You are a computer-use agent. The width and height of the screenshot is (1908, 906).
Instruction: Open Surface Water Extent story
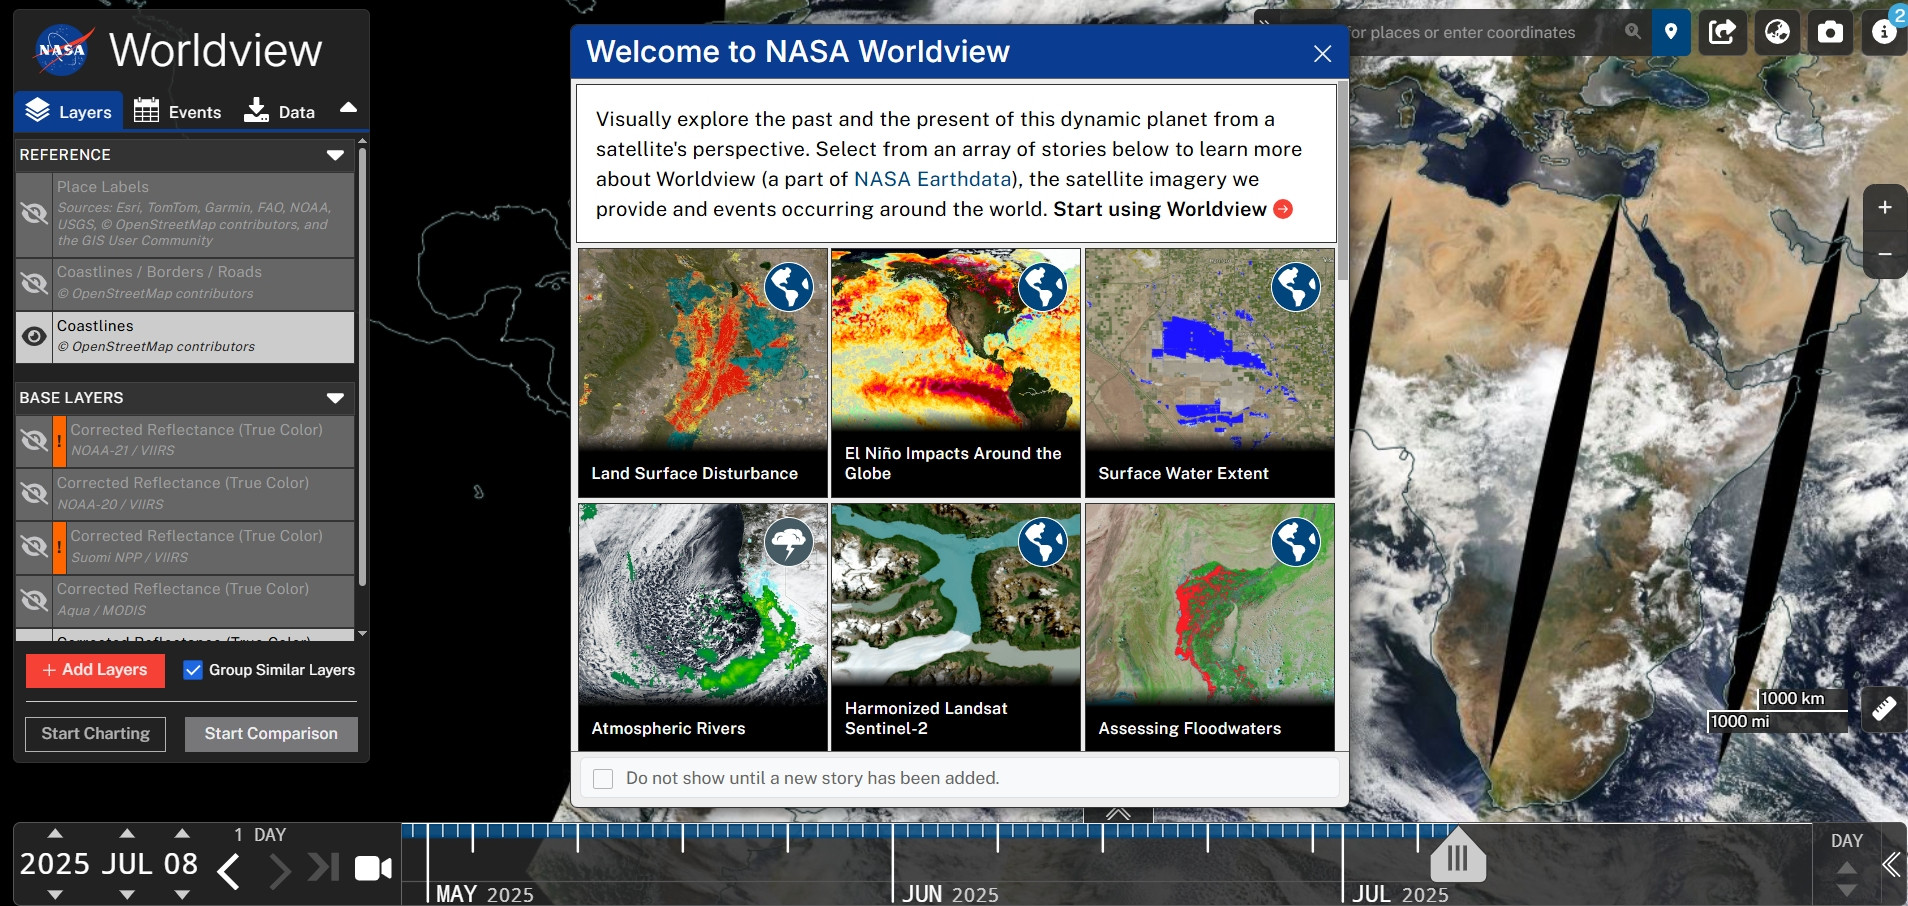click(1210, 373)
